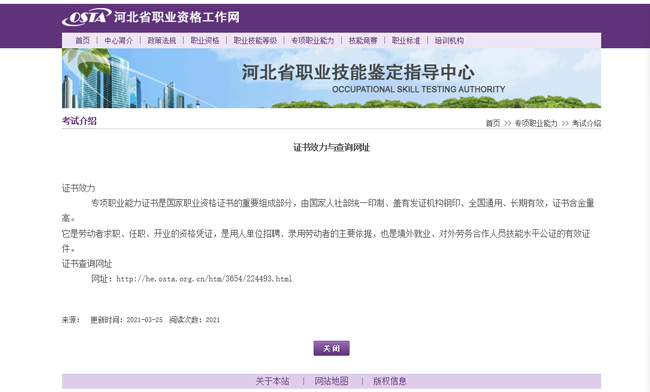650x392 pixels.
Task: Open 职业技能等级 navigation item
Action: [255, 40]
